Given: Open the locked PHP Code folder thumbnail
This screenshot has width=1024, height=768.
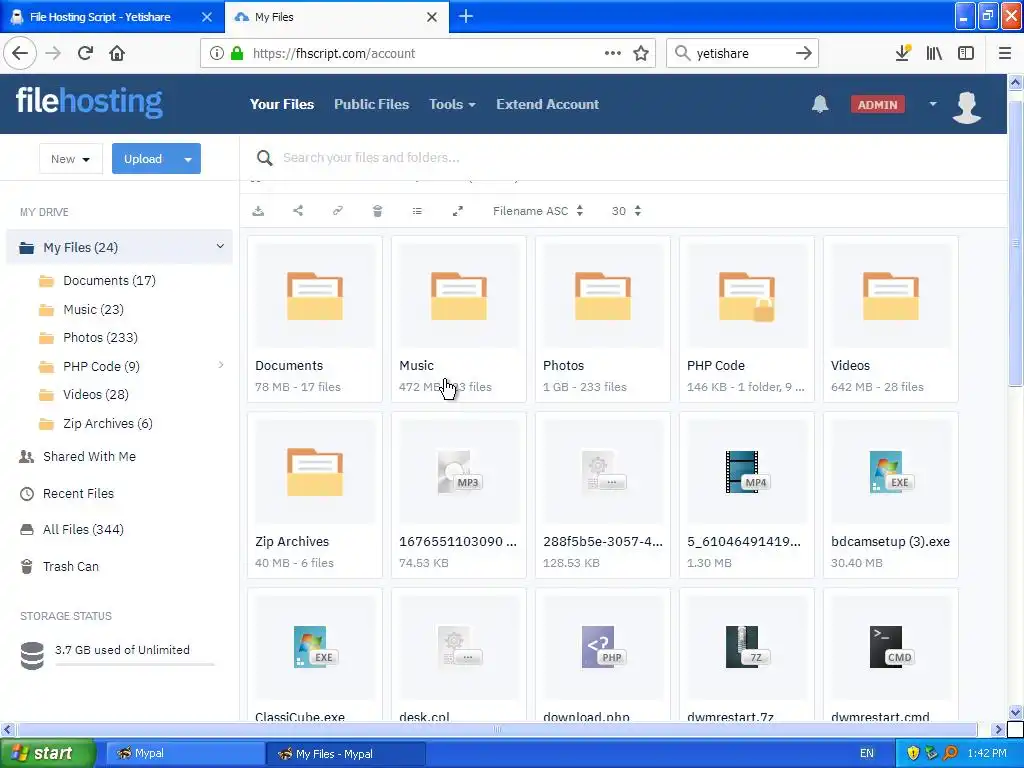Looking at the screenshot, I should [x=746, y=296].
